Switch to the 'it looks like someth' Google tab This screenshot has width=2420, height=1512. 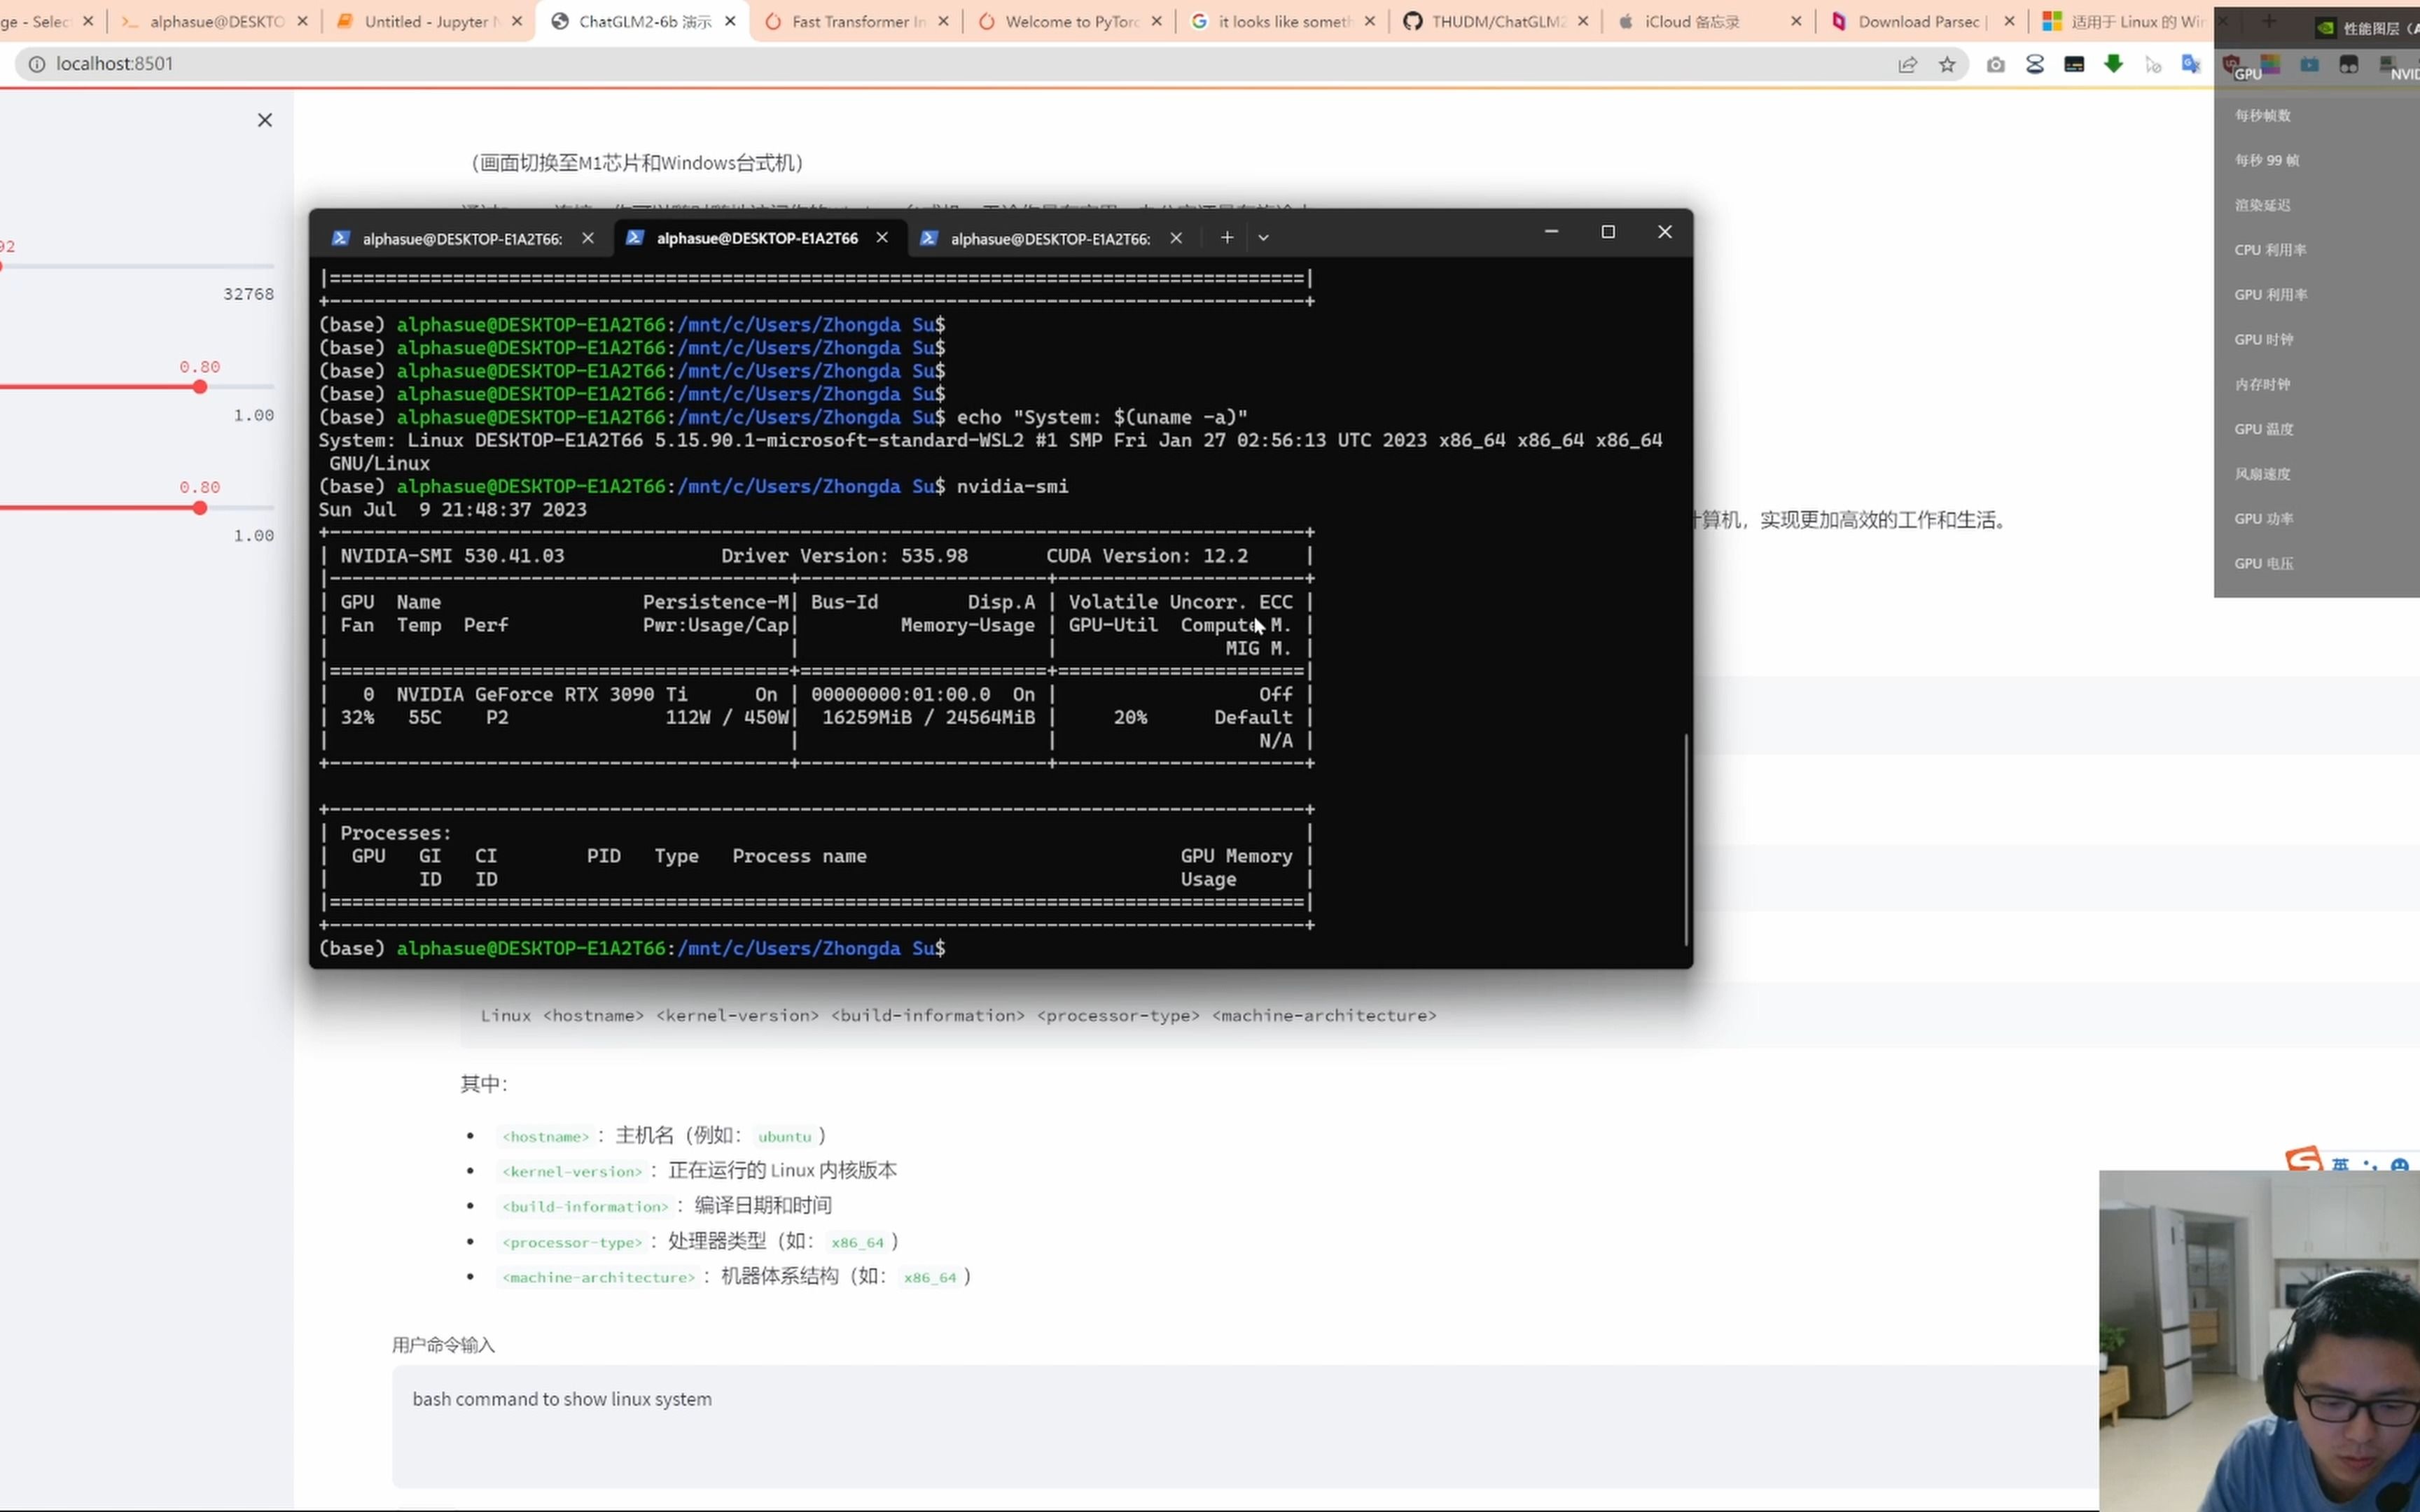(1283, 21)
